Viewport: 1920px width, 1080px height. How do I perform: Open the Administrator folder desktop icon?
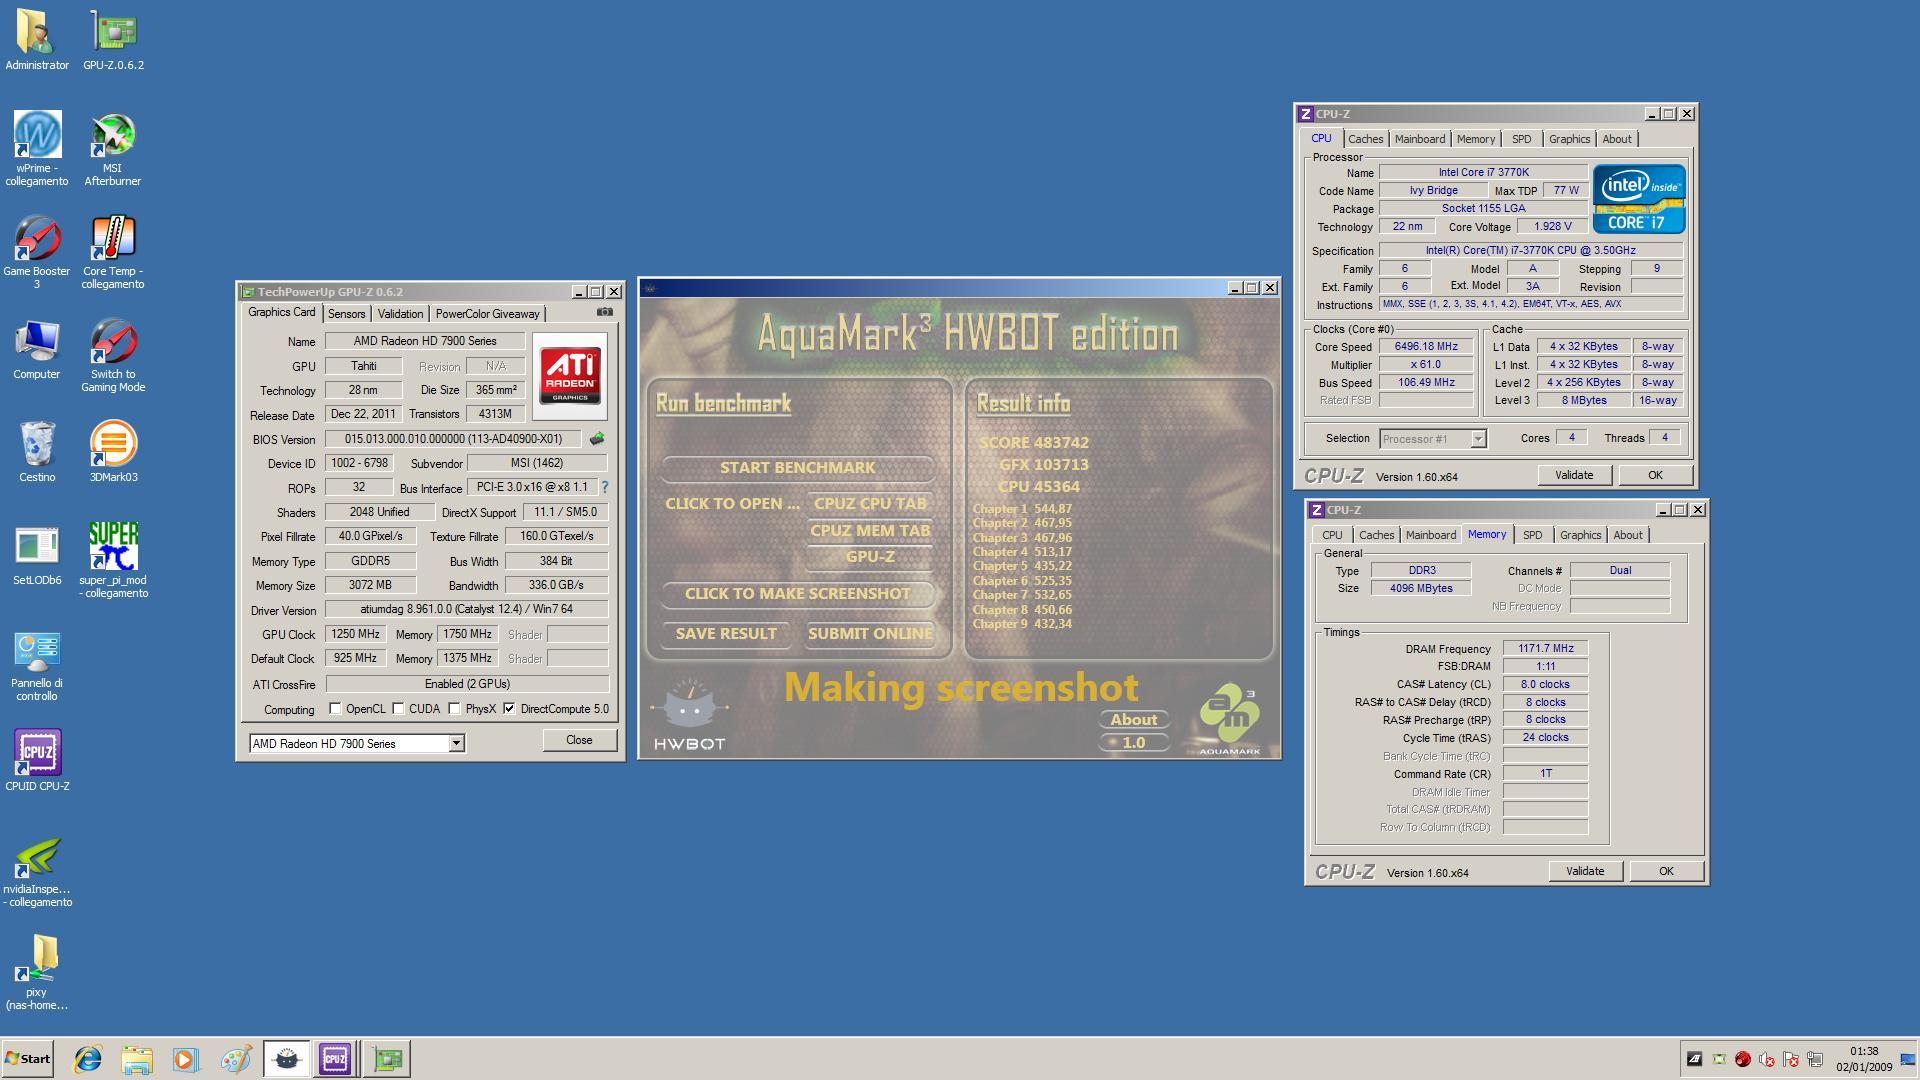37,40
